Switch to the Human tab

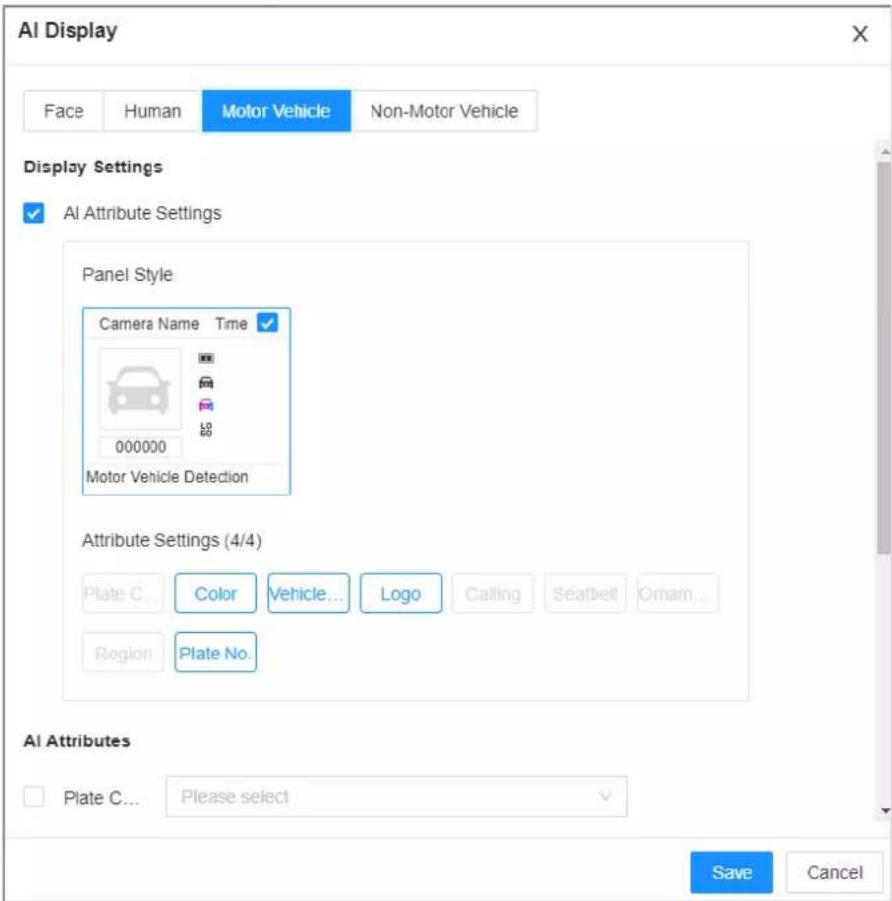point(153,111)
